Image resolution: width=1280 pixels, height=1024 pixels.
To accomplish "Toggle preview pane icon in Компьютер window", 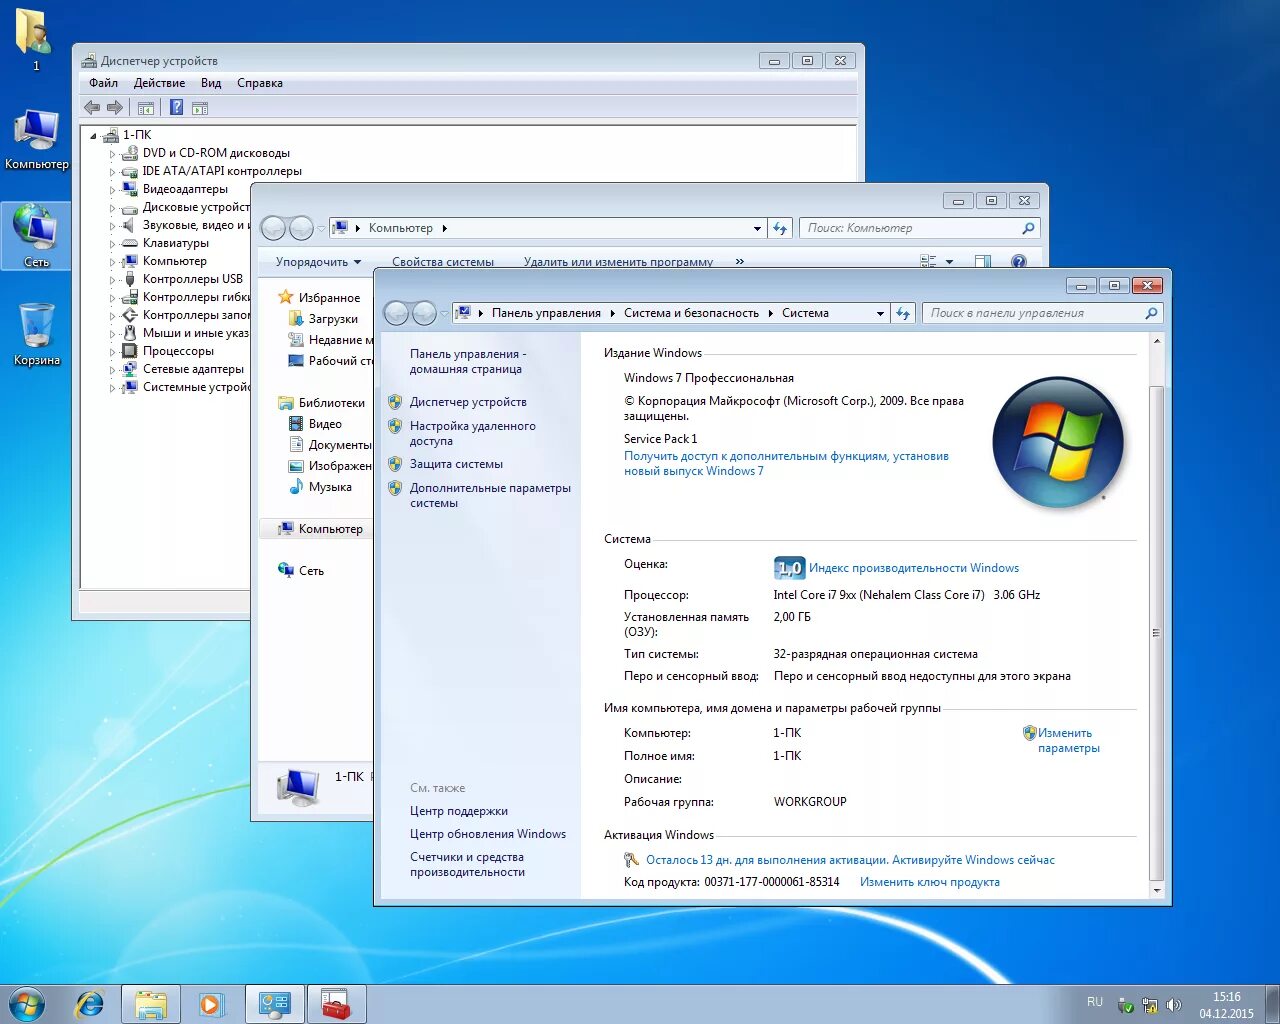I will click(983, 262).
